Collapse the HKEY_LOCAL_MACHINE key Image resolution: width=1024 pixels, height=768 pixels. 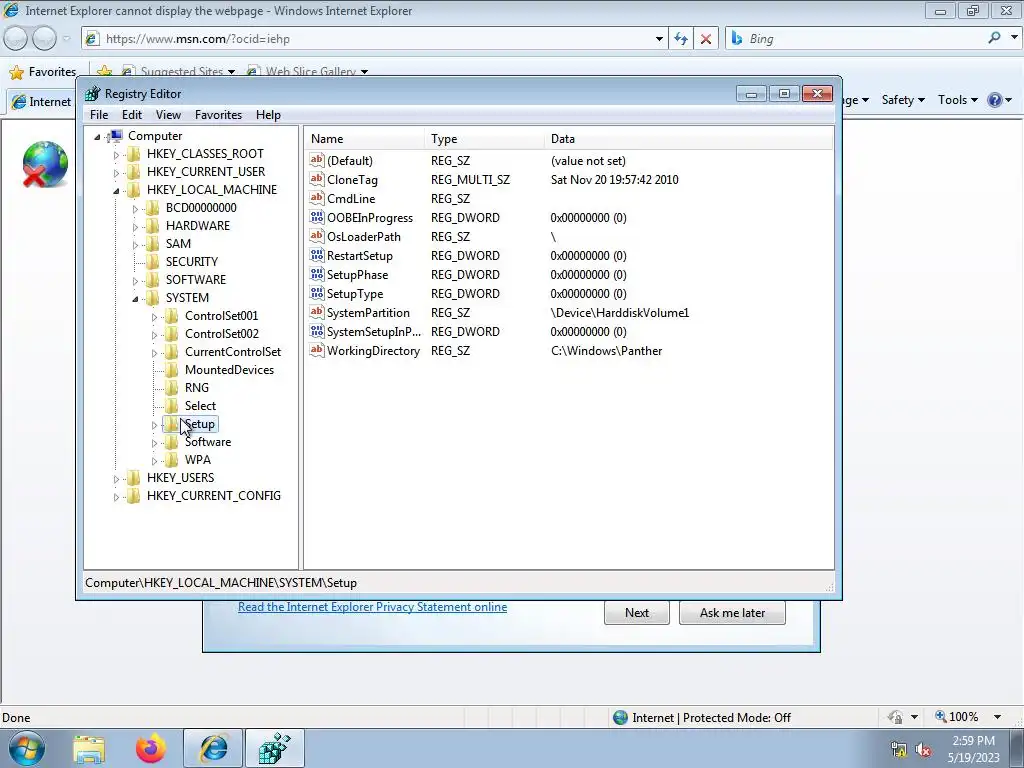point(116,191)
